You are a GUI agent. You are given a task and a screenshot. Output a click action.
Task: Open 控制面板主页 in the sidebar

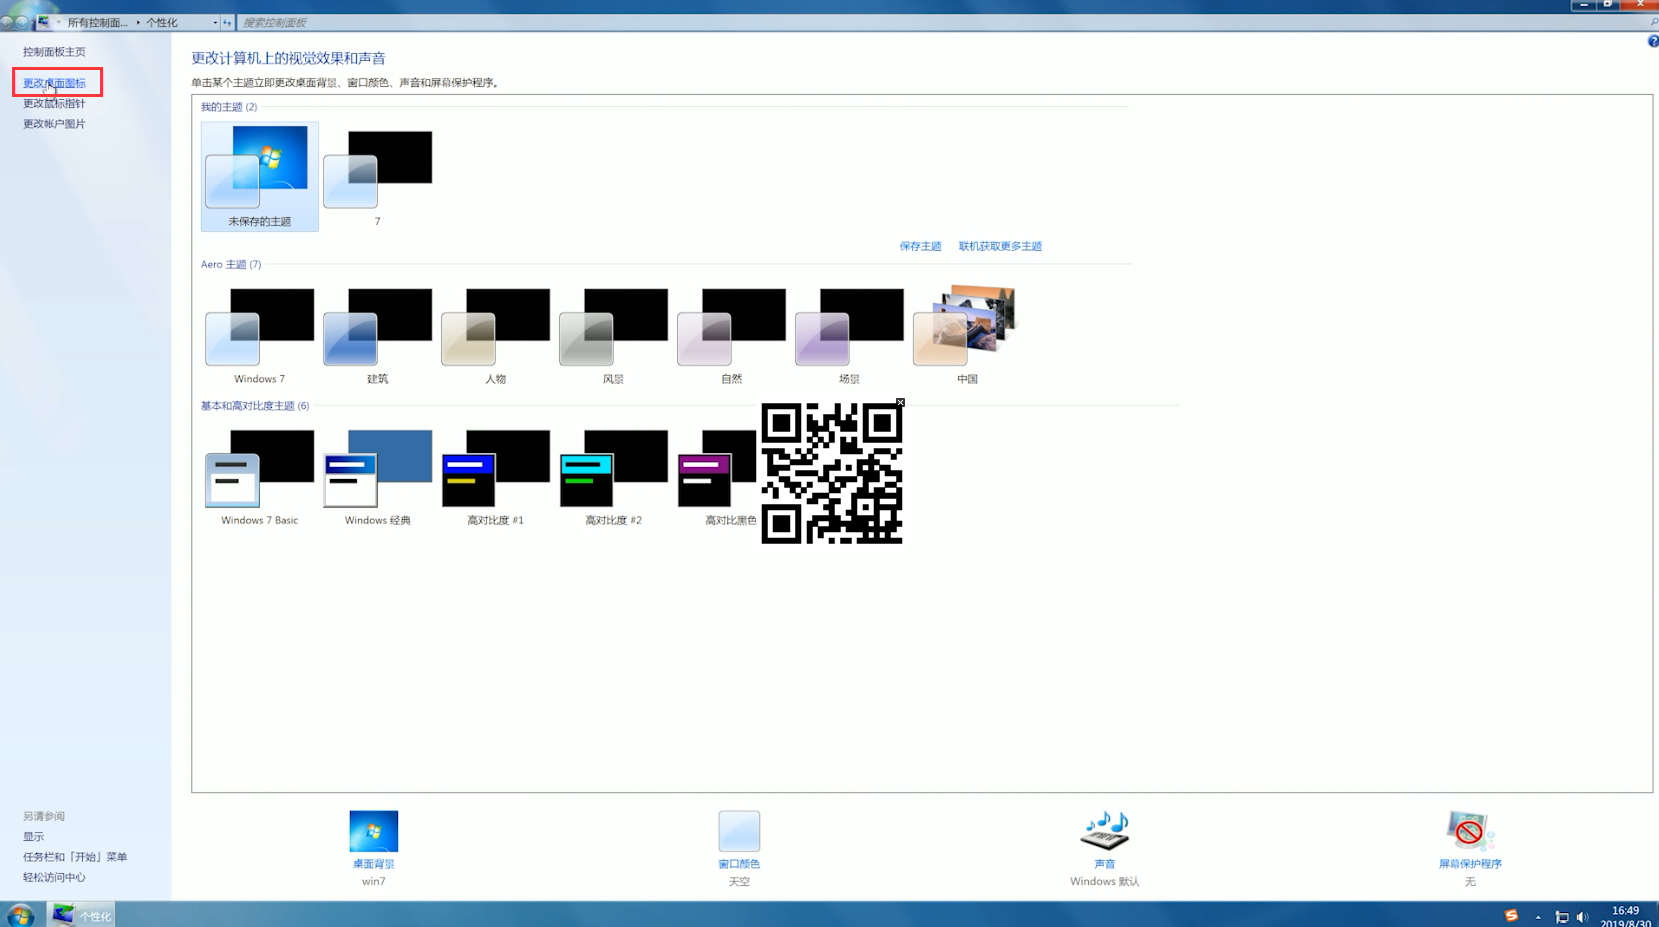[54, 52]
